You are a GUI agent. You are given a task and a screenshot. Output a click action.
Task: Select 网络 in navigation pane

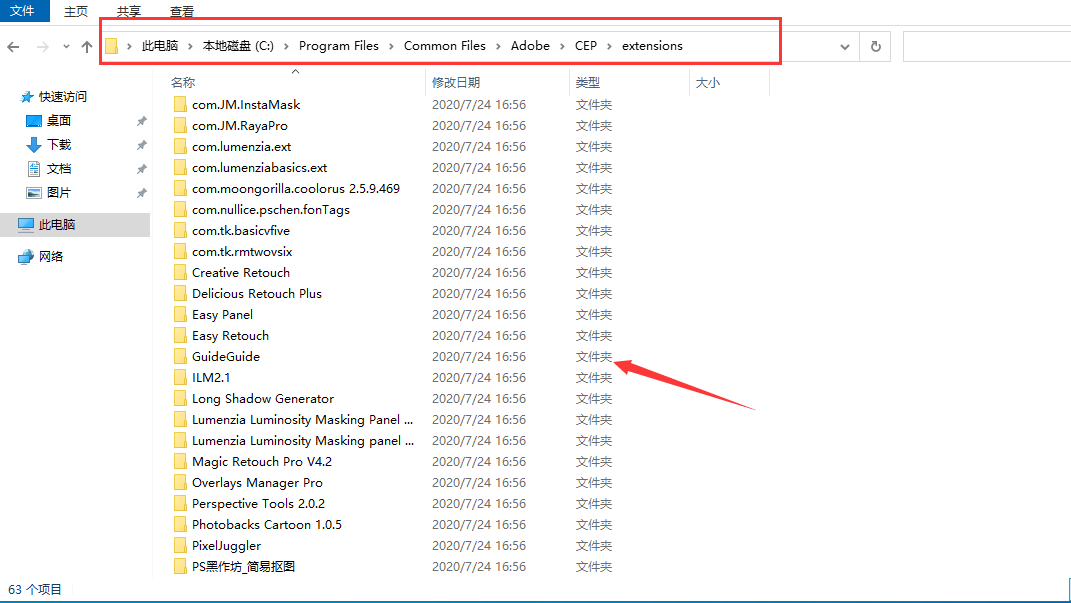click(51, 257)
